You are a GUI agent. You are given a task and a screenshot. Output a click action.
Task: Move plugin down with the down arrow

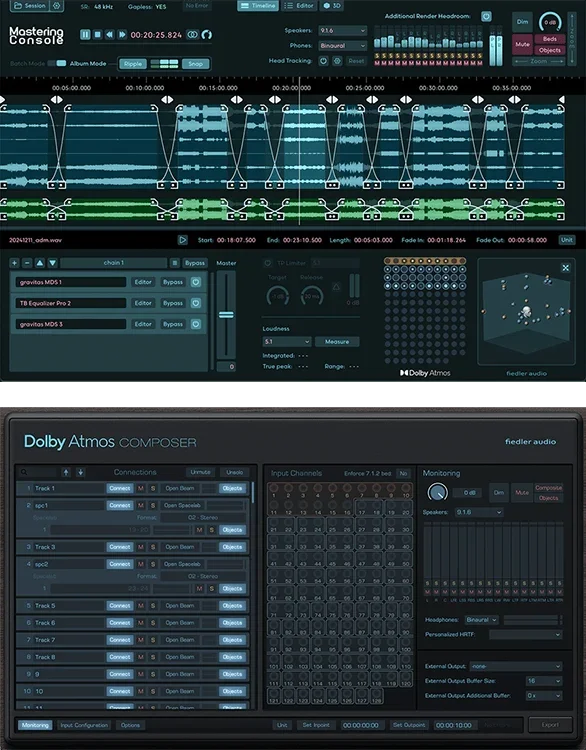tap(53, 263)
